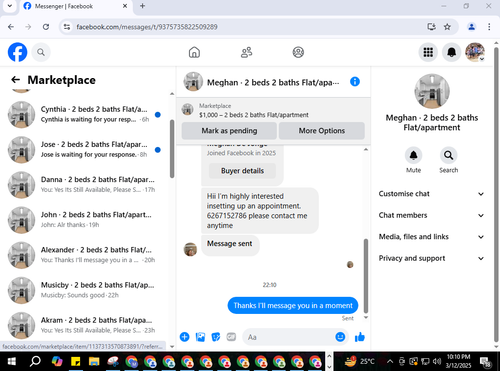Click the taskbar clock 10:10 PM

coord(458,361)
